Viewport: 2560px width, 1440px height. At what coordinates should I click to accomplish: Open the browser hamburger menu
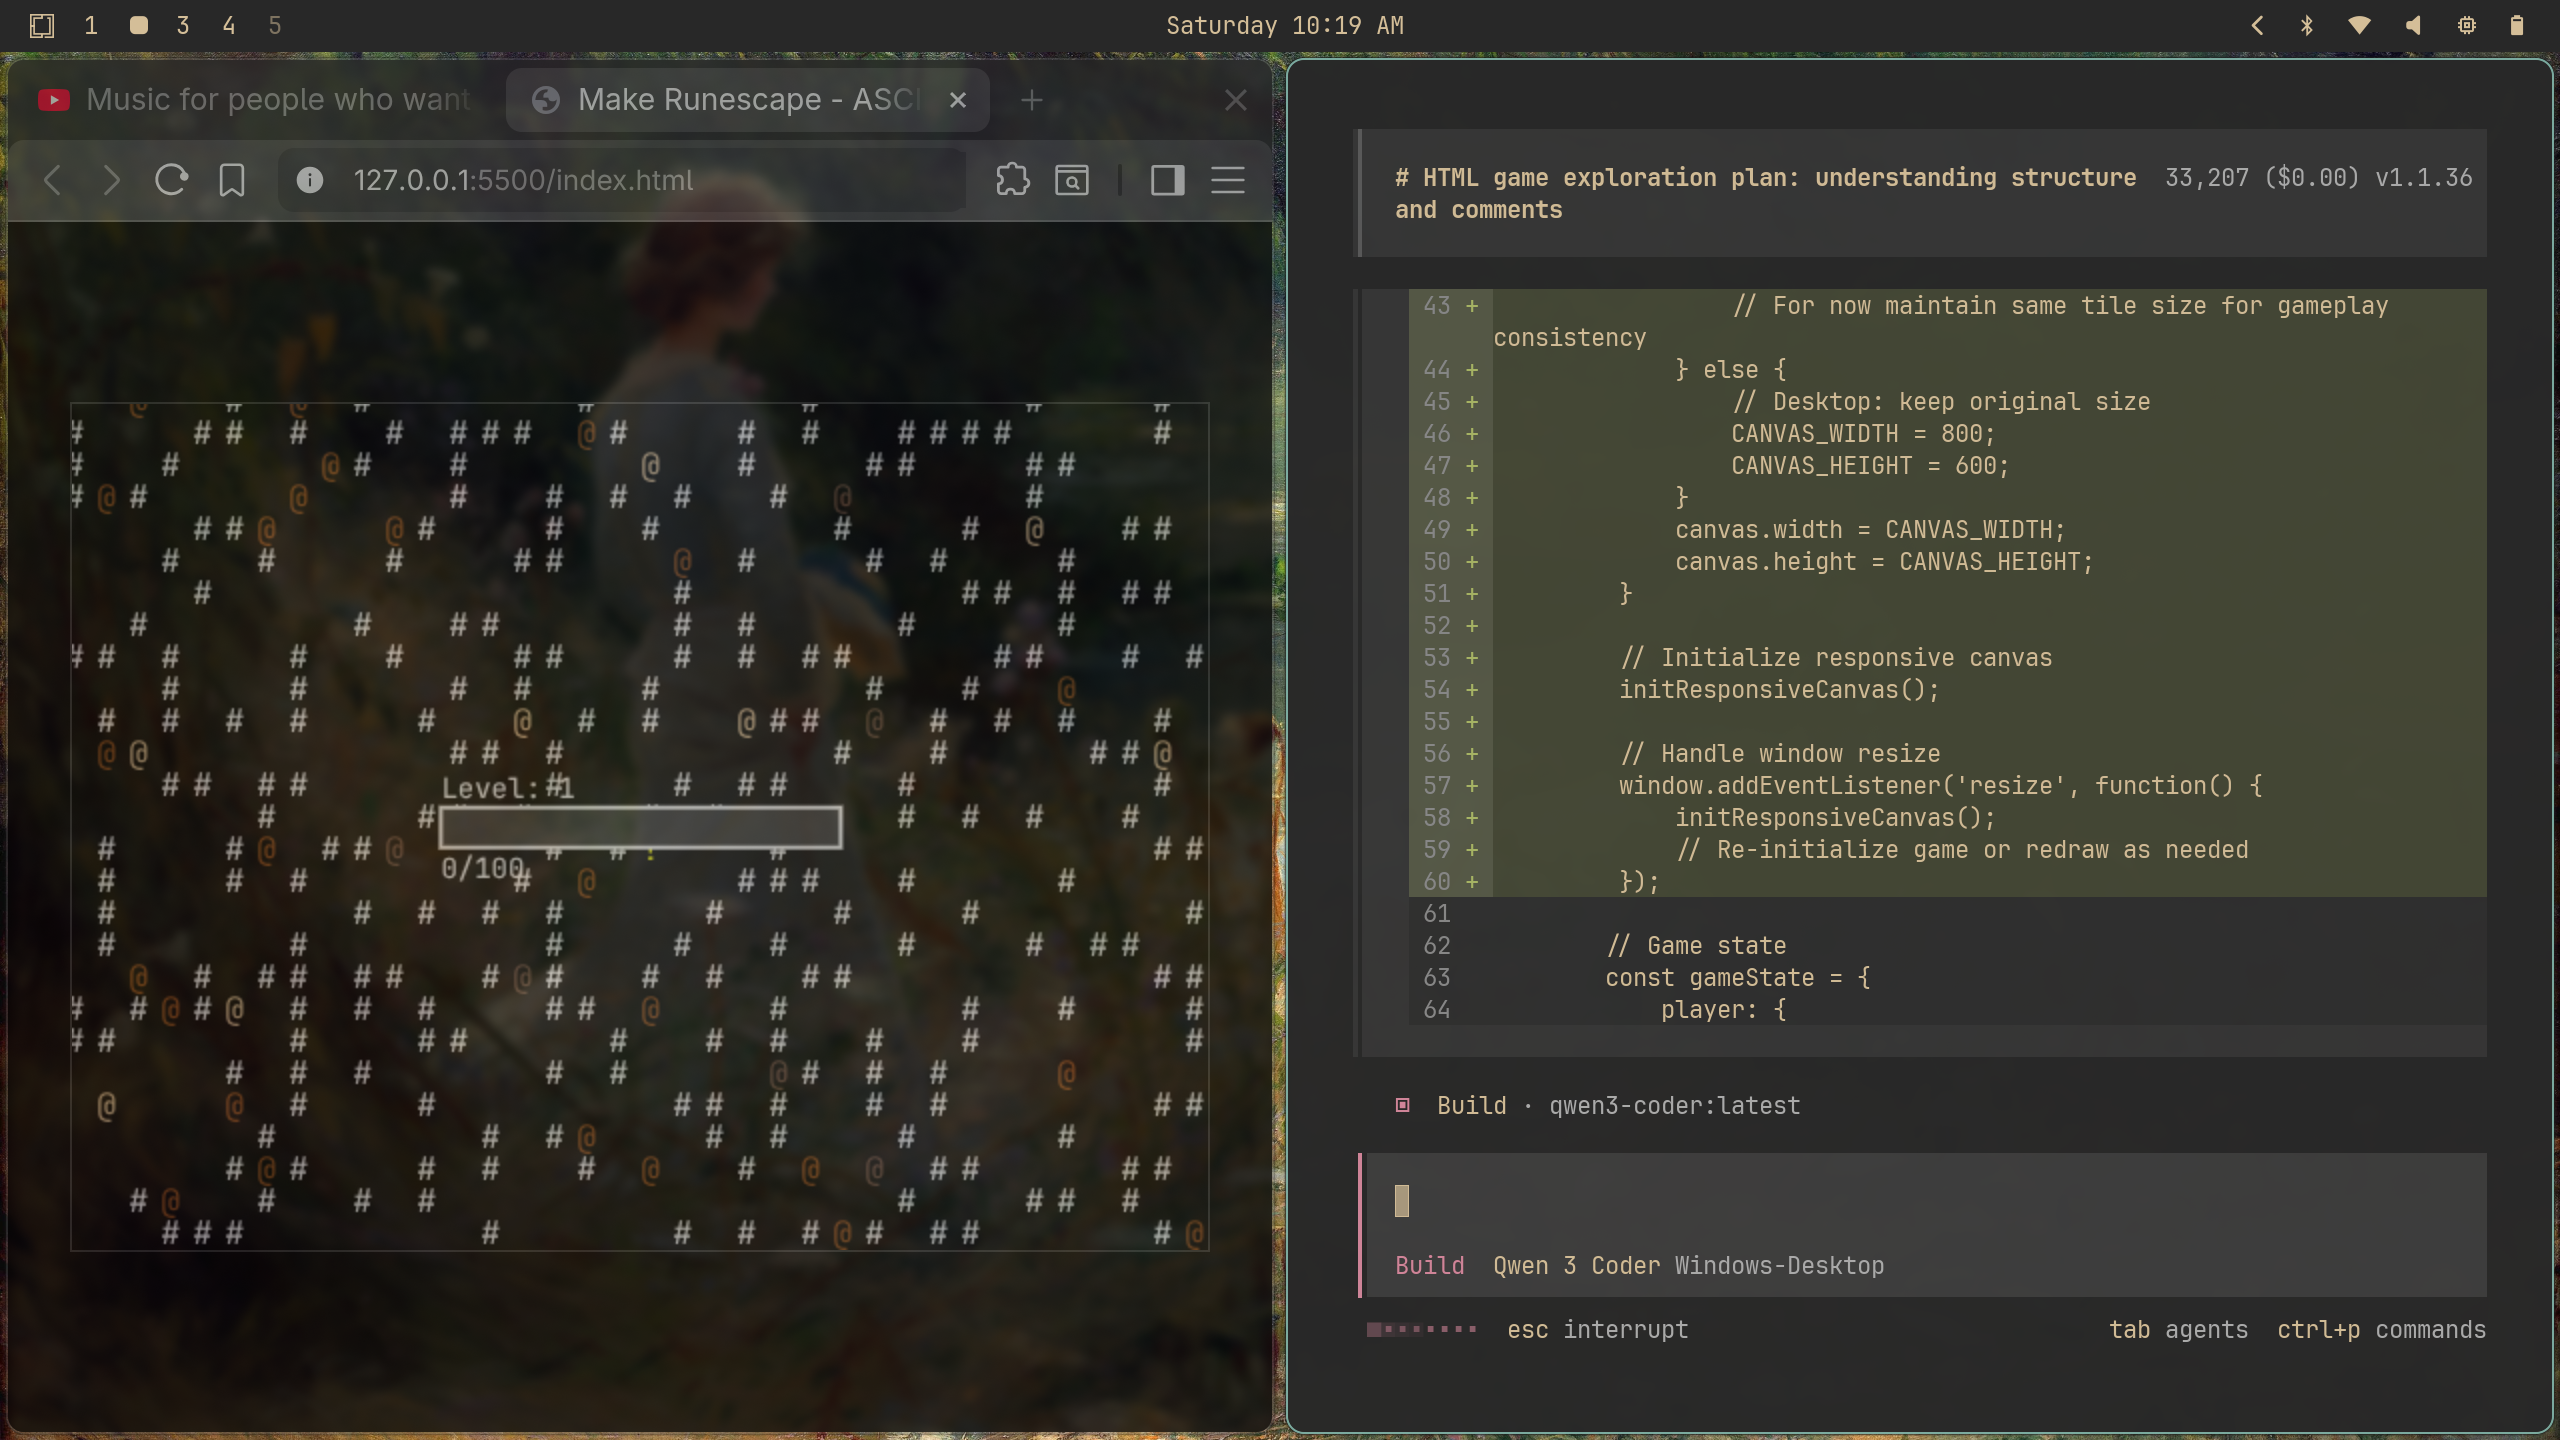(x=1227, y=180)
